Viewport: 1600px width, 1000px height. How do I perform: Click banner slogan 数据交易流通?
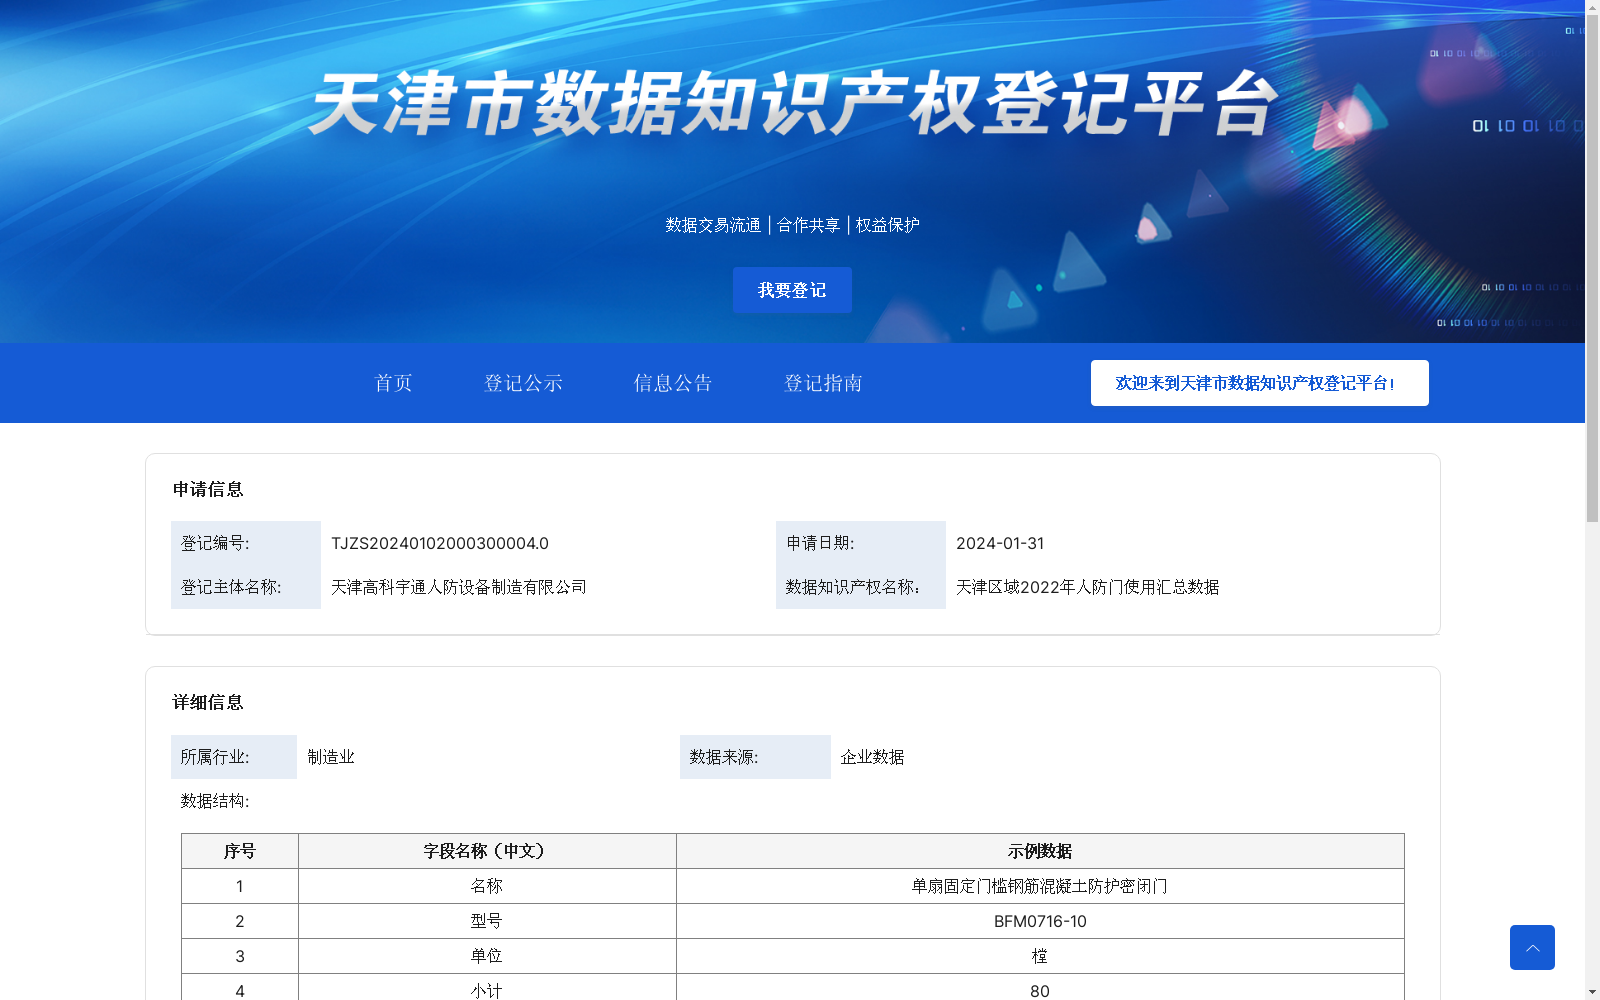[x=713, y=225]
